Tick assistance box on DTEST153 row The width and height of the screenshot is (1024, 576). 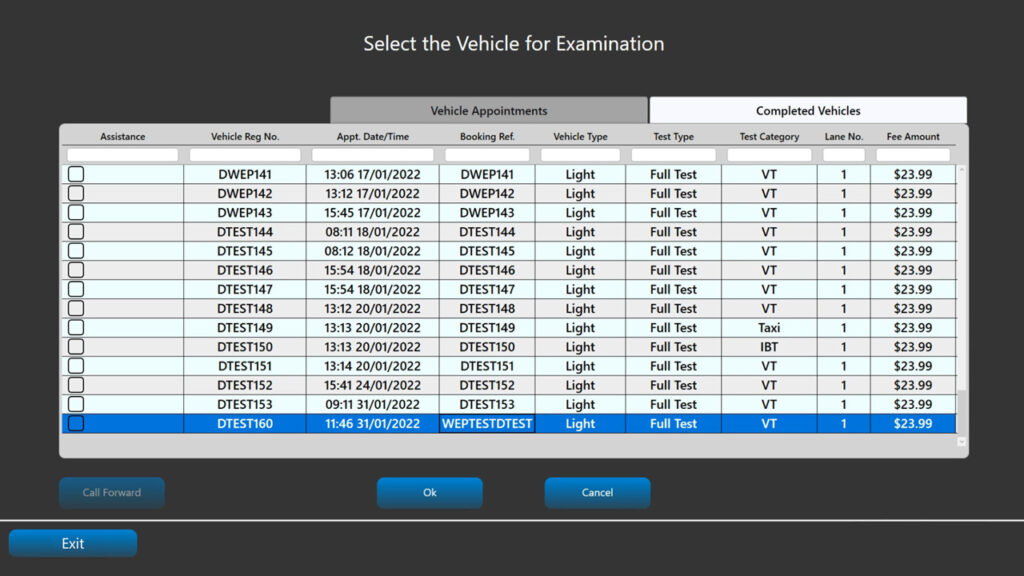tap(75, 404)
